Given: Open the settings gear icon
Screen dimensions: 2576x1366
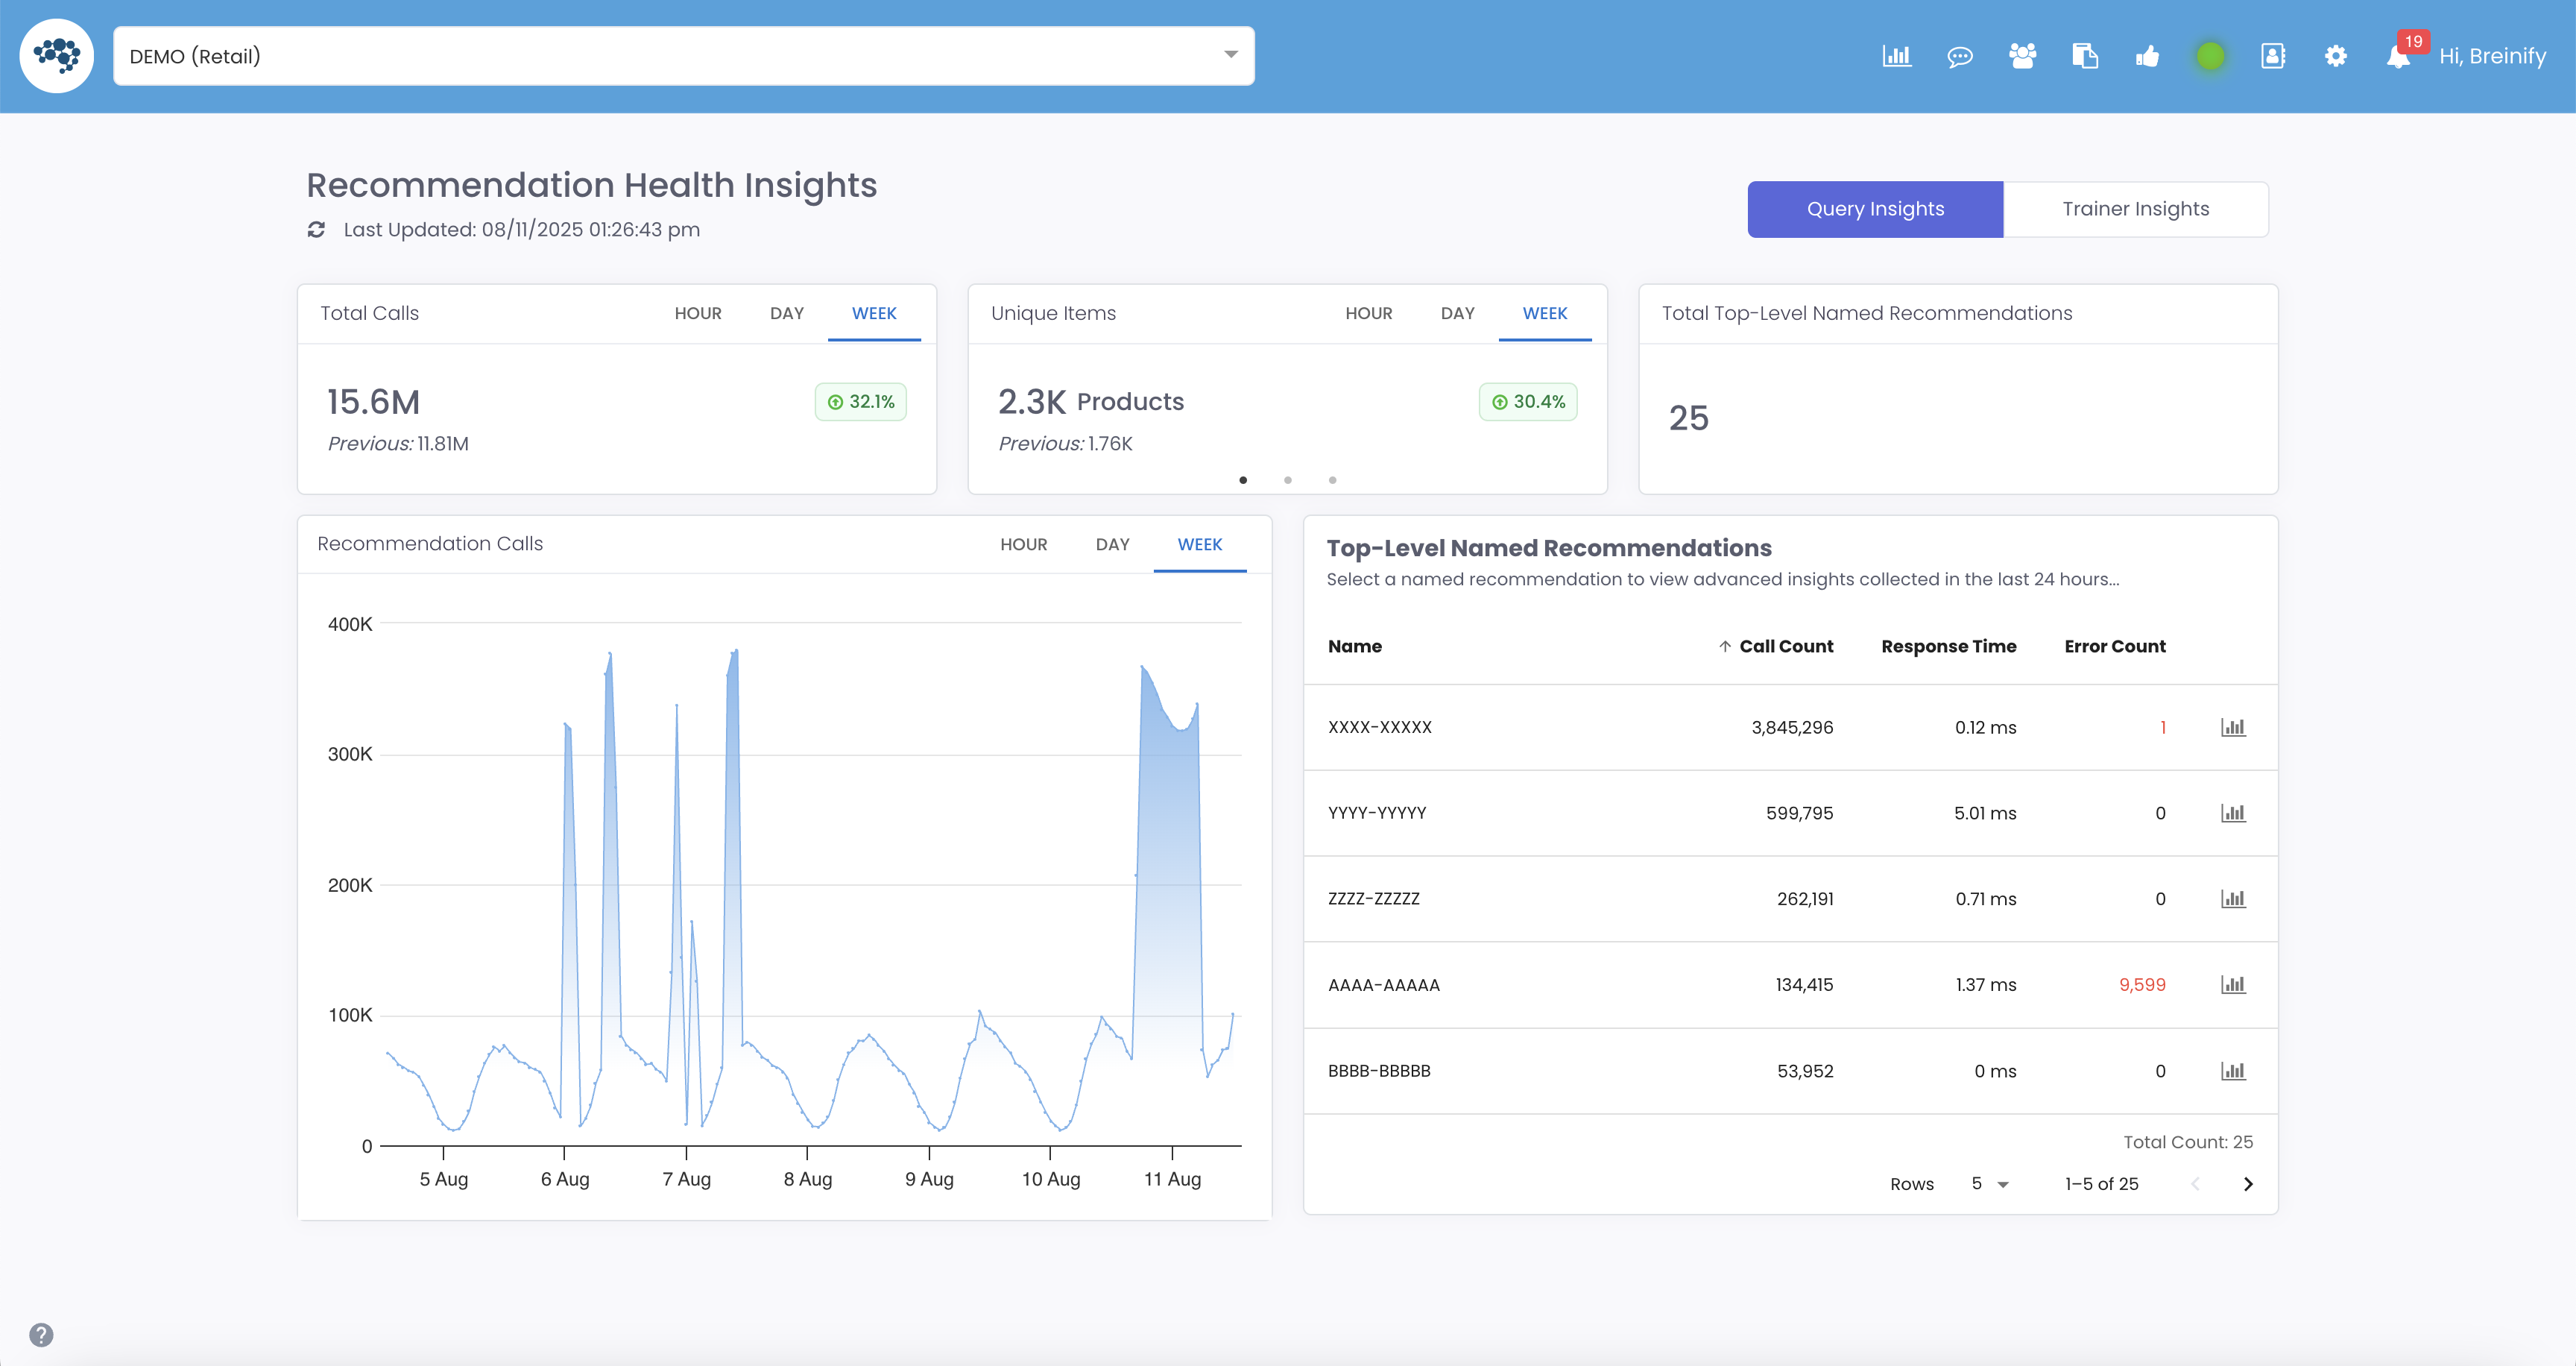Looking at the screenshot, I should tap(2335, 56).
